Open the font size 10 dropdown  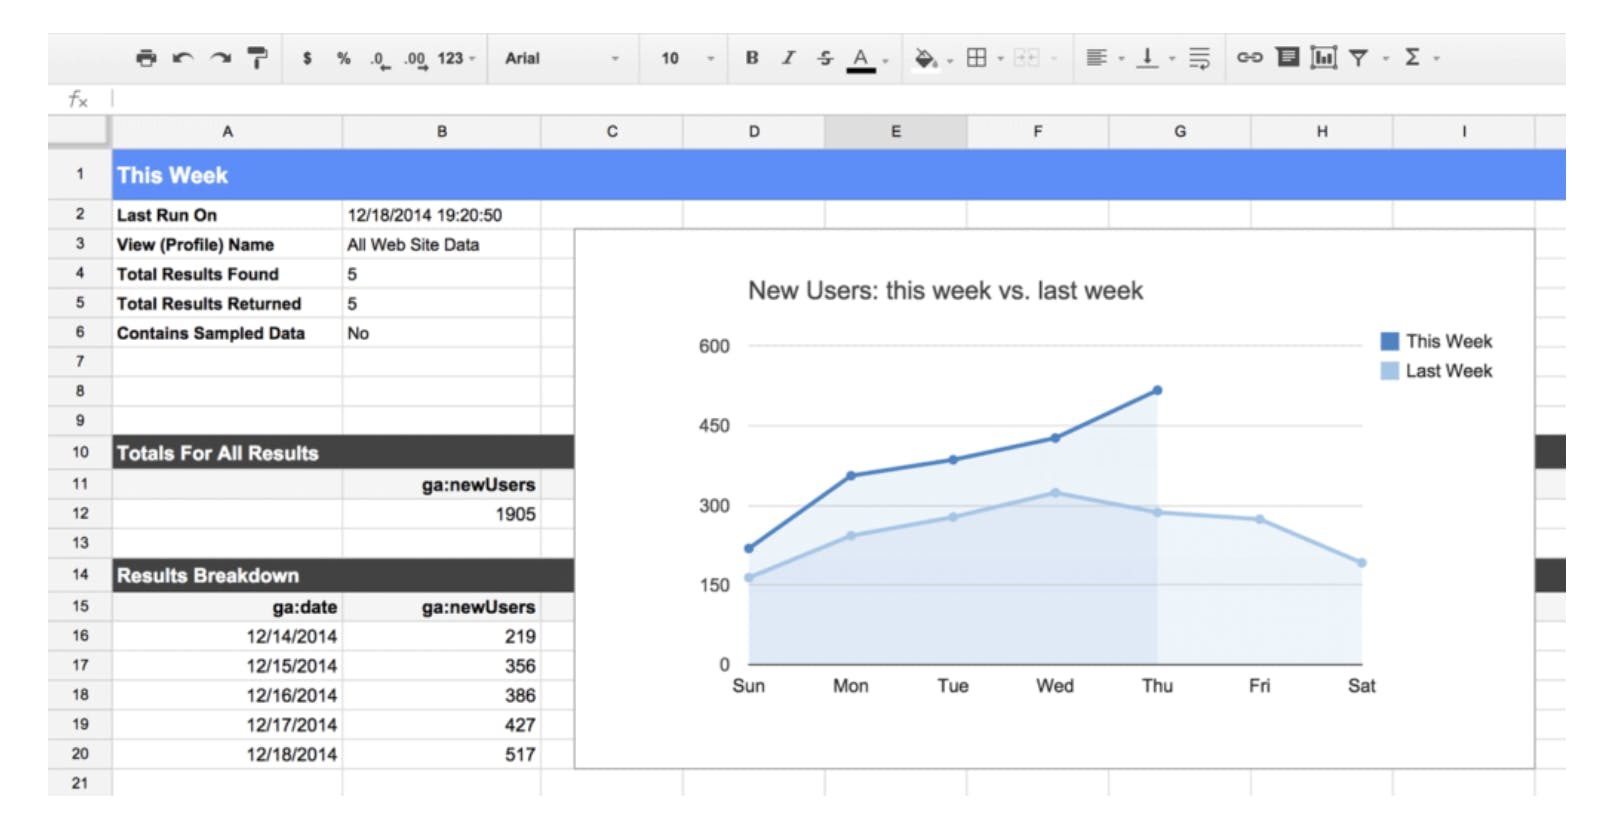pos(688,58)
